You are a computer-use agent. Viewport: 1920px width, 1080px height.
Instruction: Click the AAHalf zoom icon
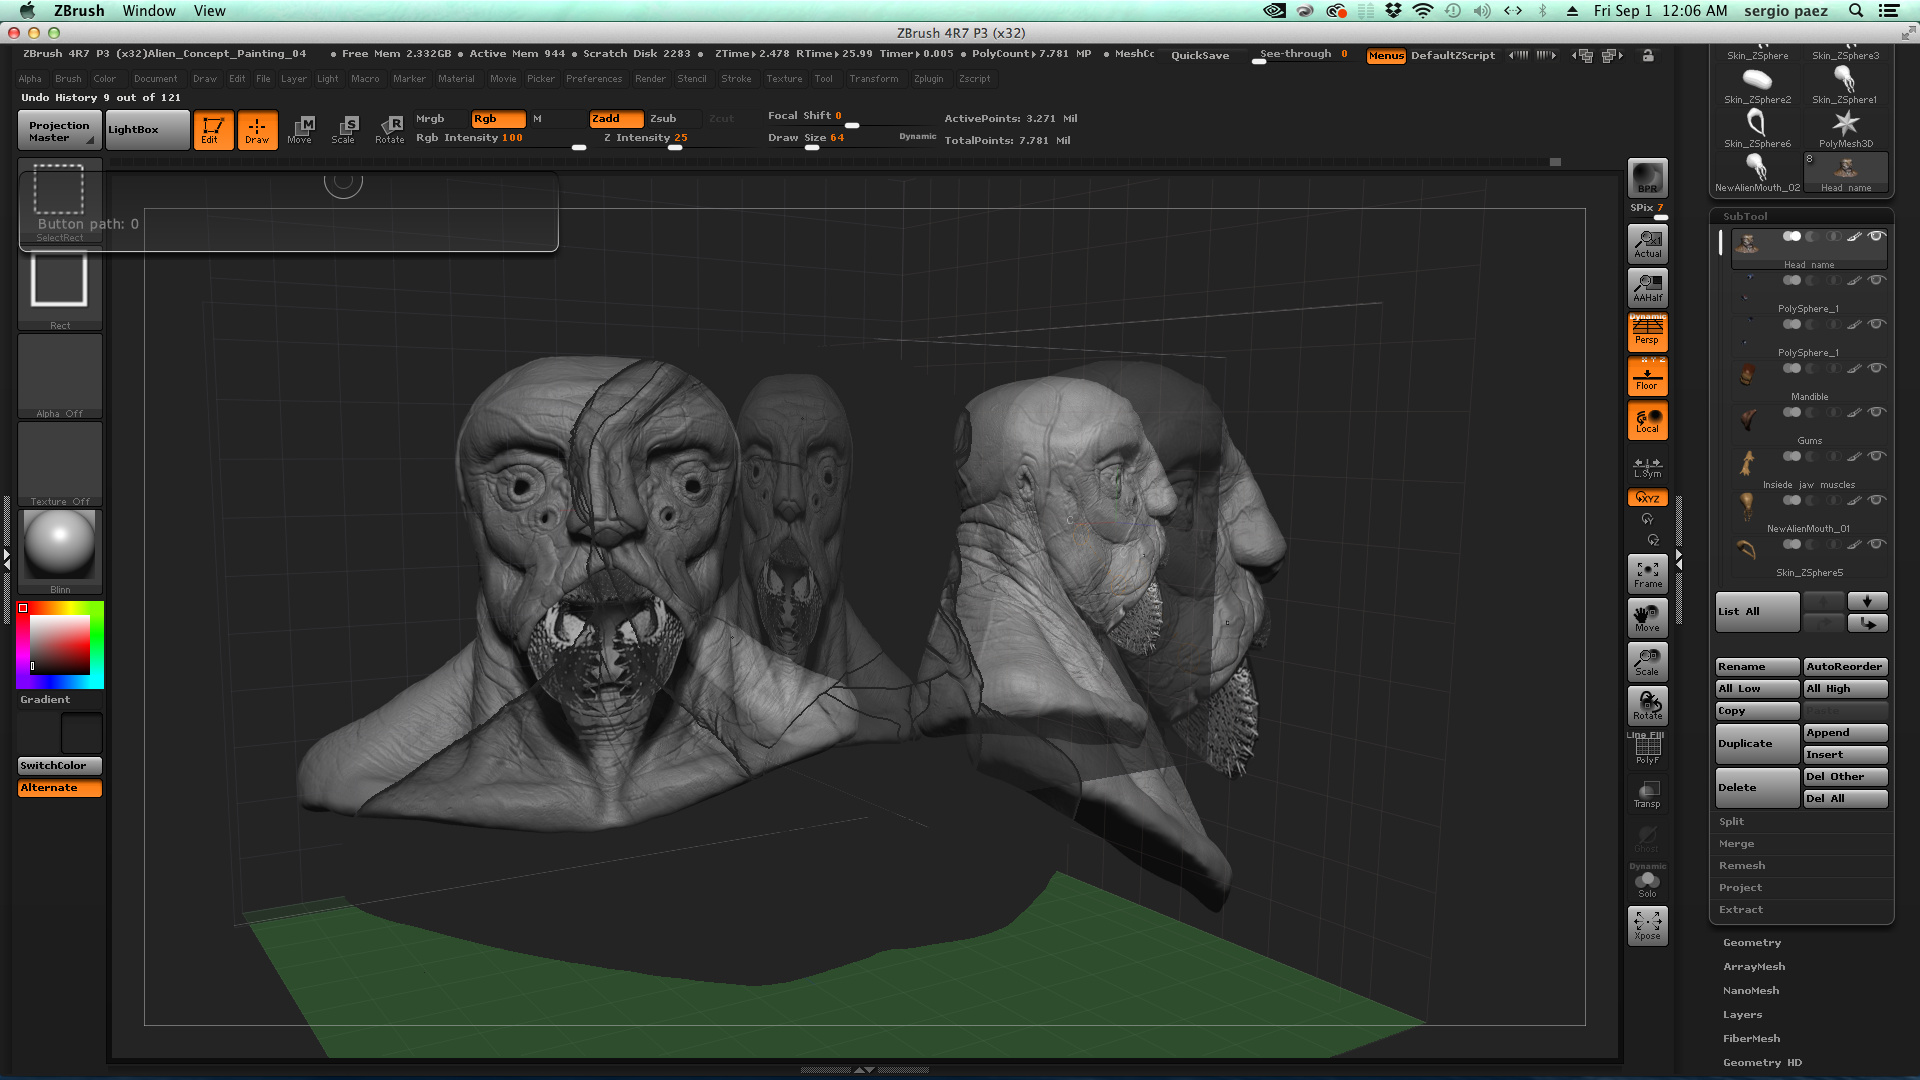1647,287
